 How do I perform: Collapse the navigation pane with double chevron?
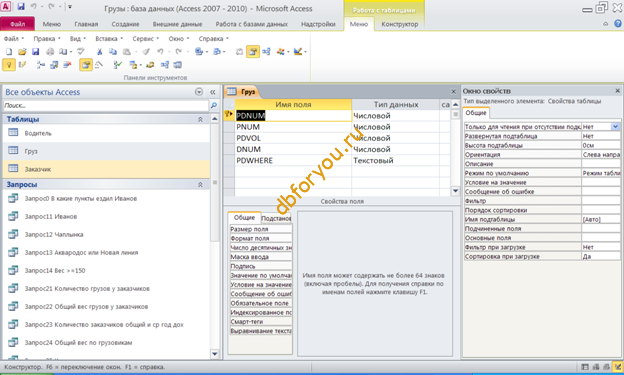pos(213,92)
